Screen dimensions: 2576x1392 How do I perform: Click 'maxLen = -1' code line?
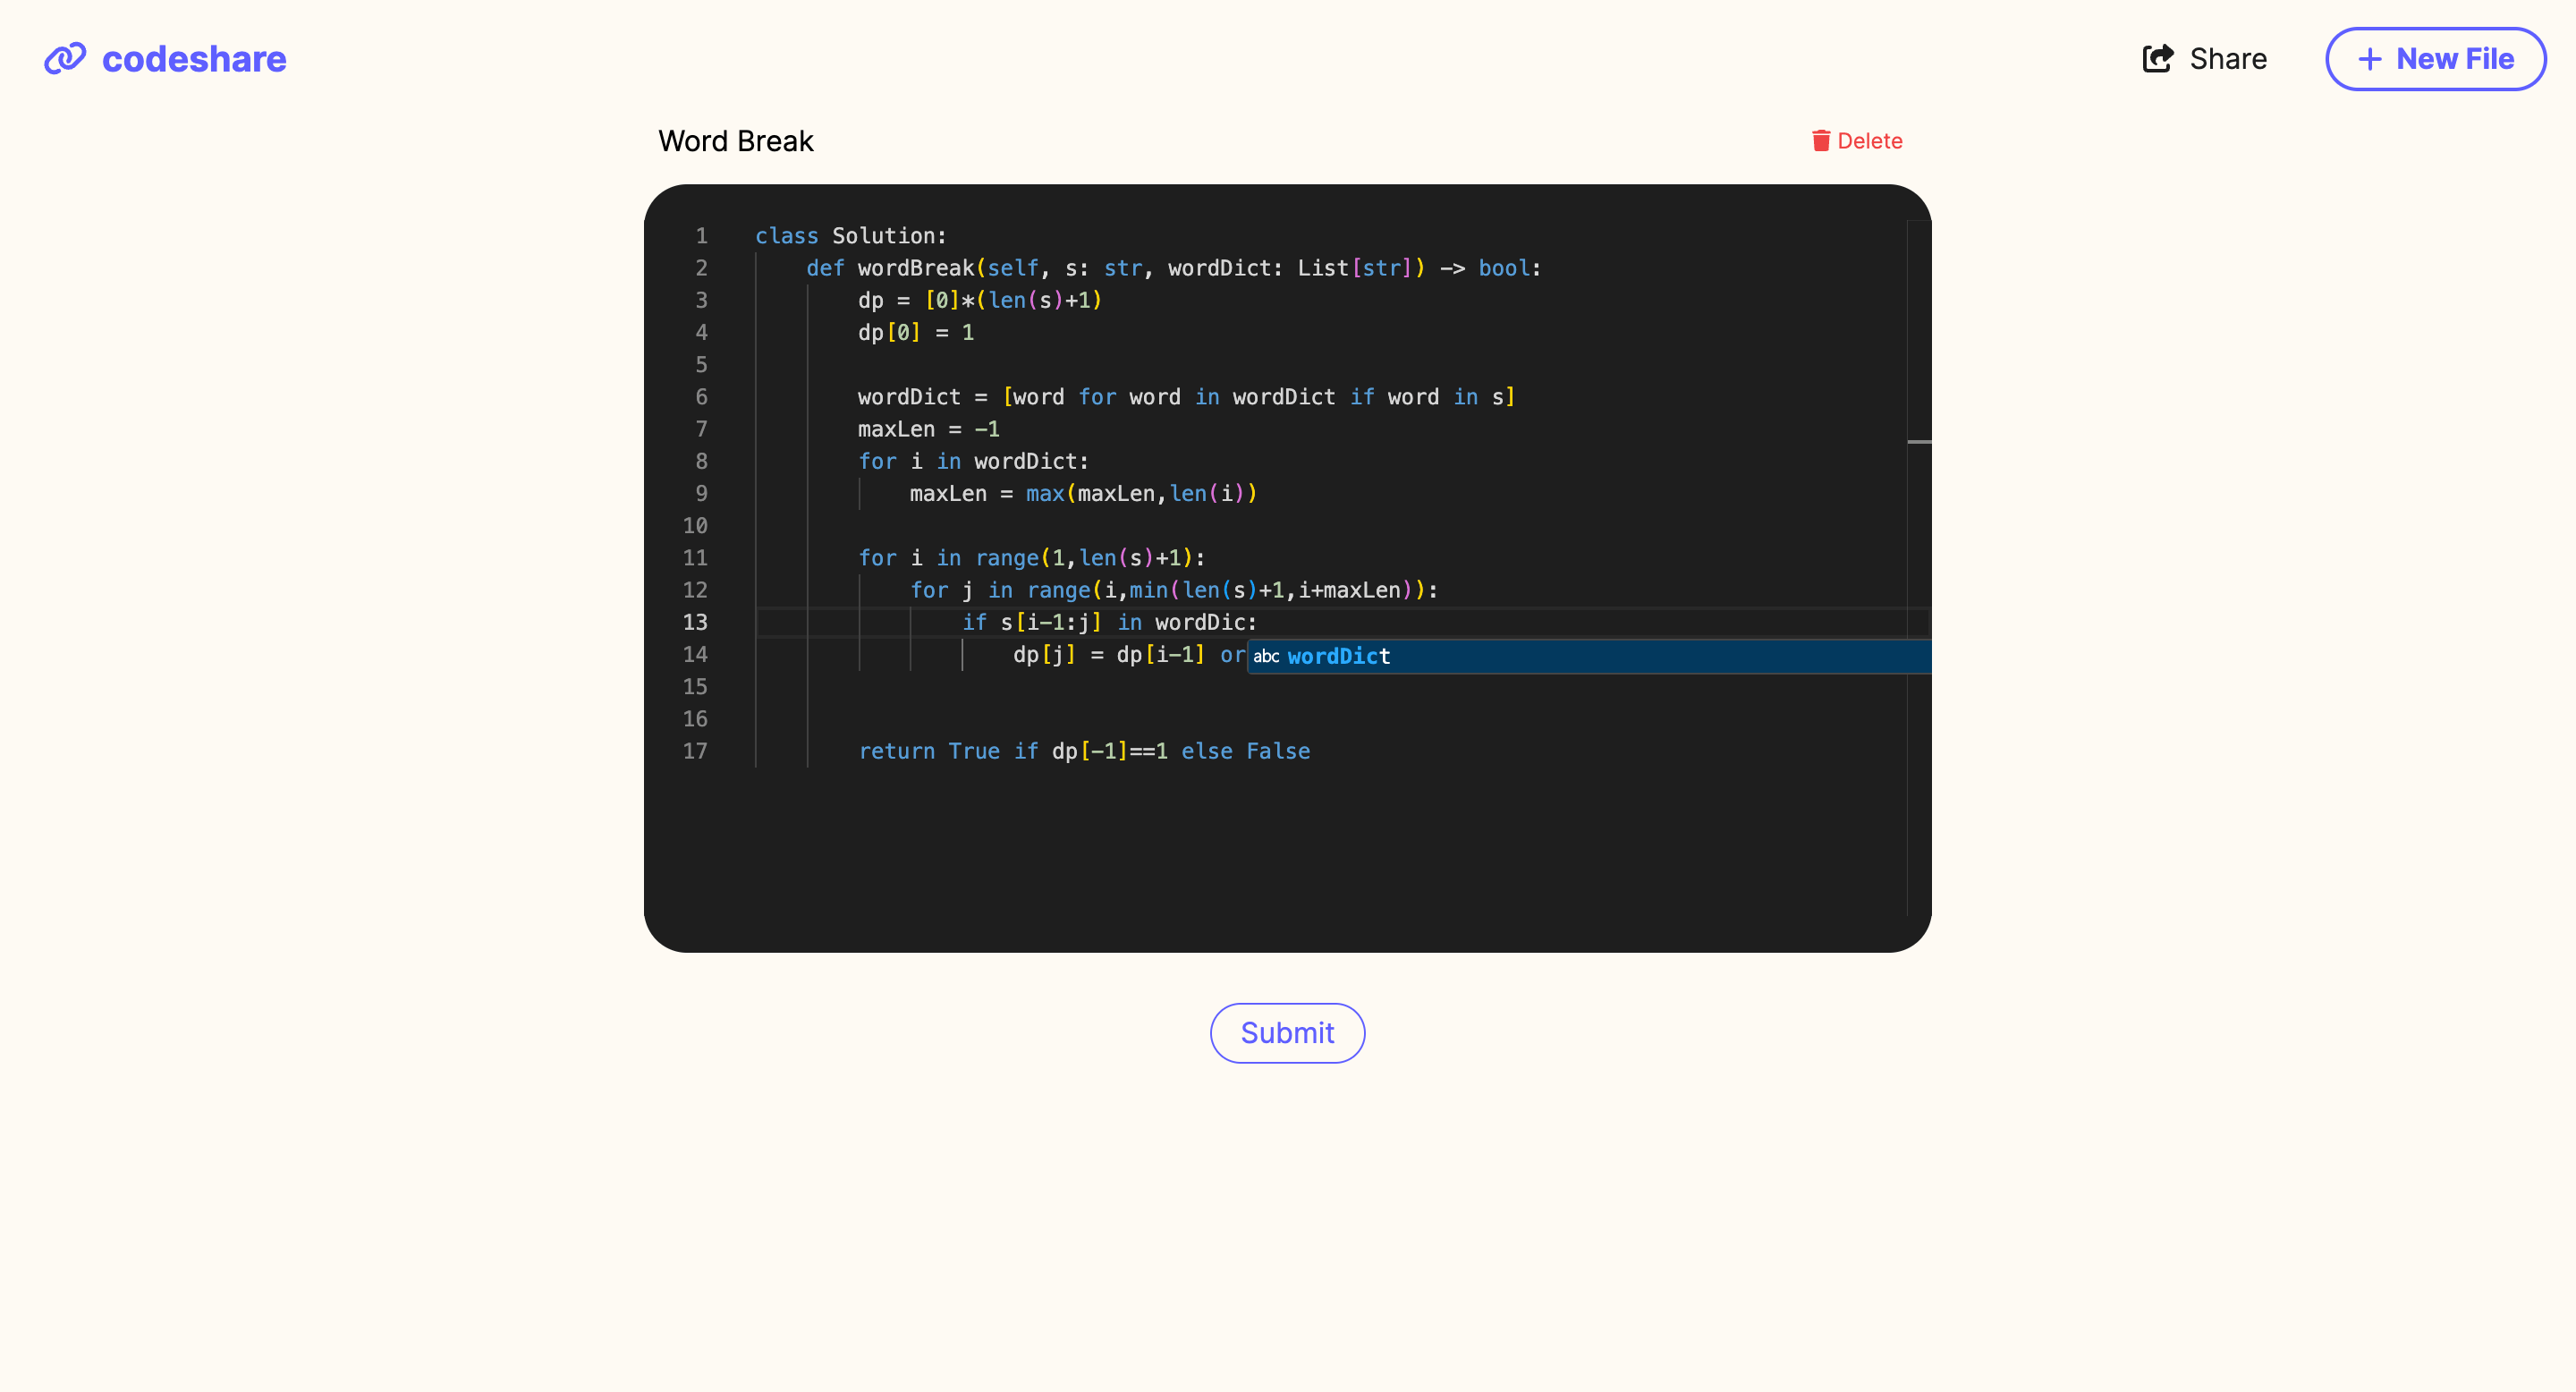click(928, 429)
